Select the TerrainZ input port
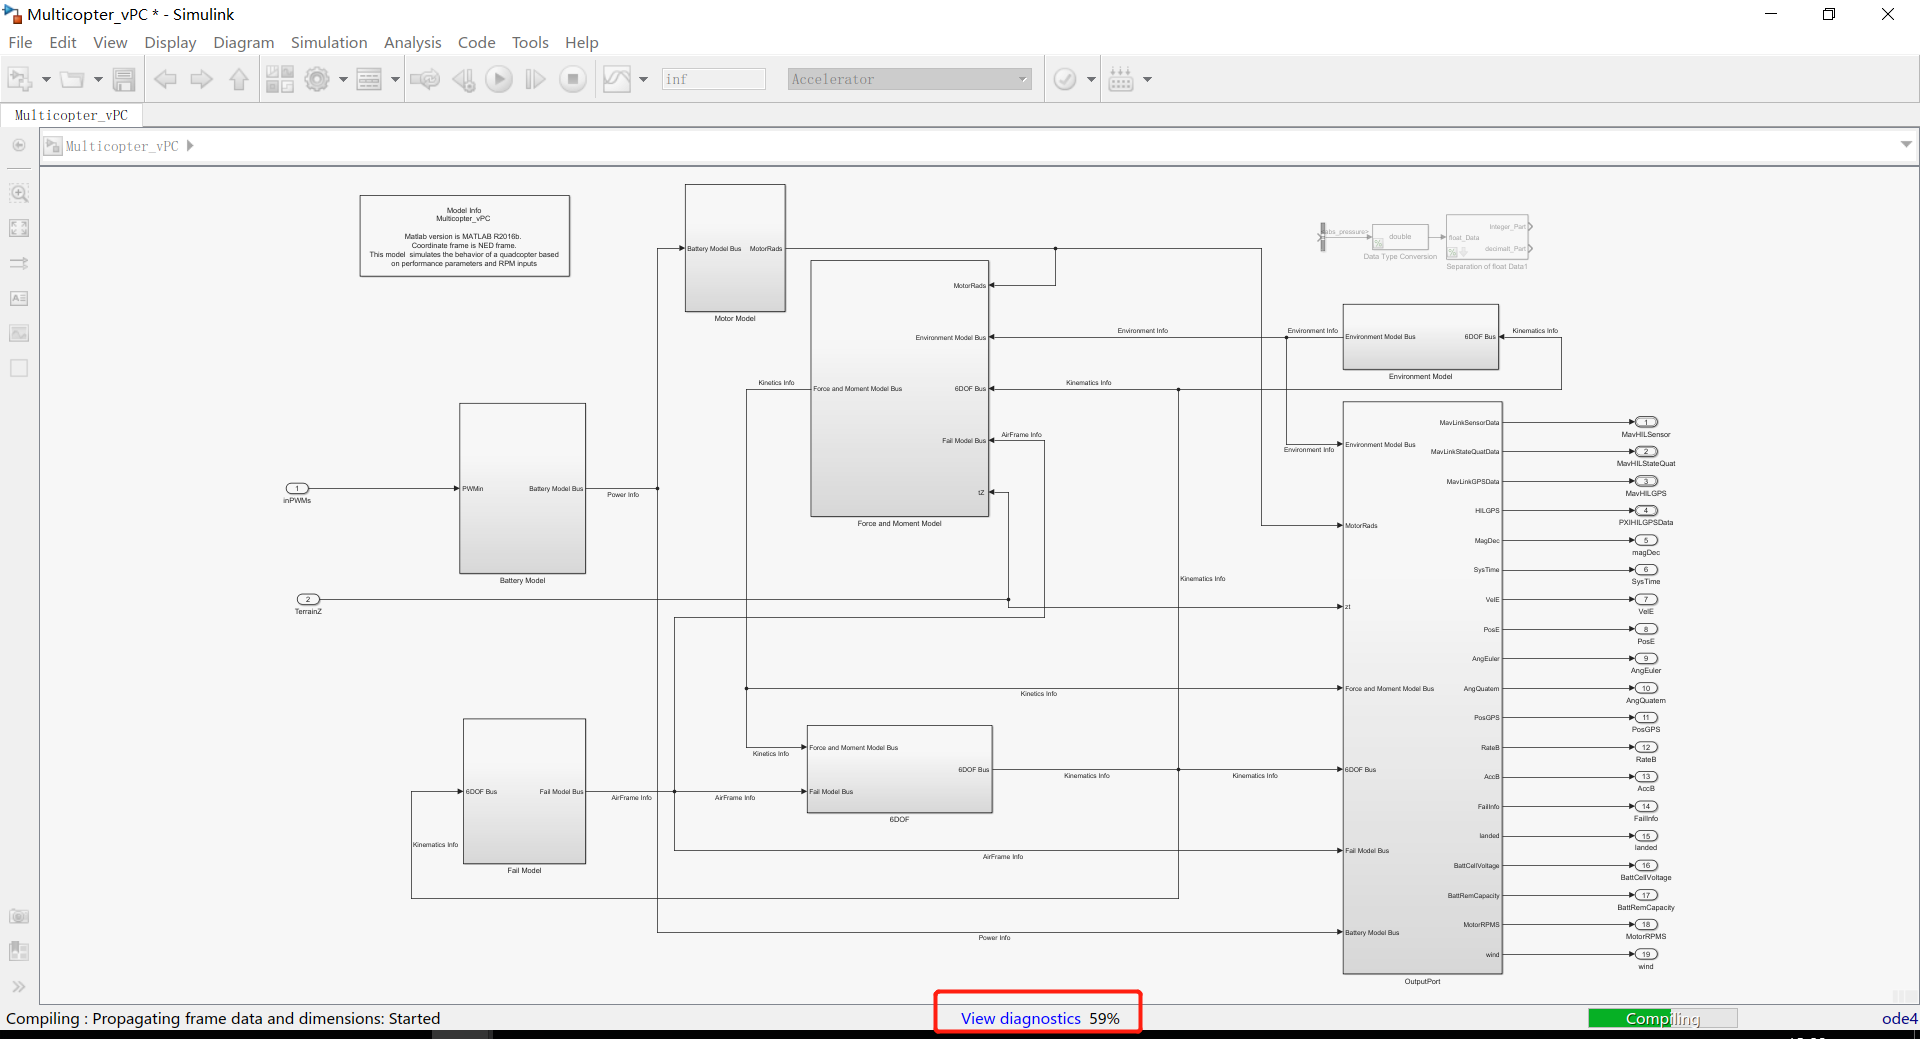1920x1039 pixels. [308, 600]
